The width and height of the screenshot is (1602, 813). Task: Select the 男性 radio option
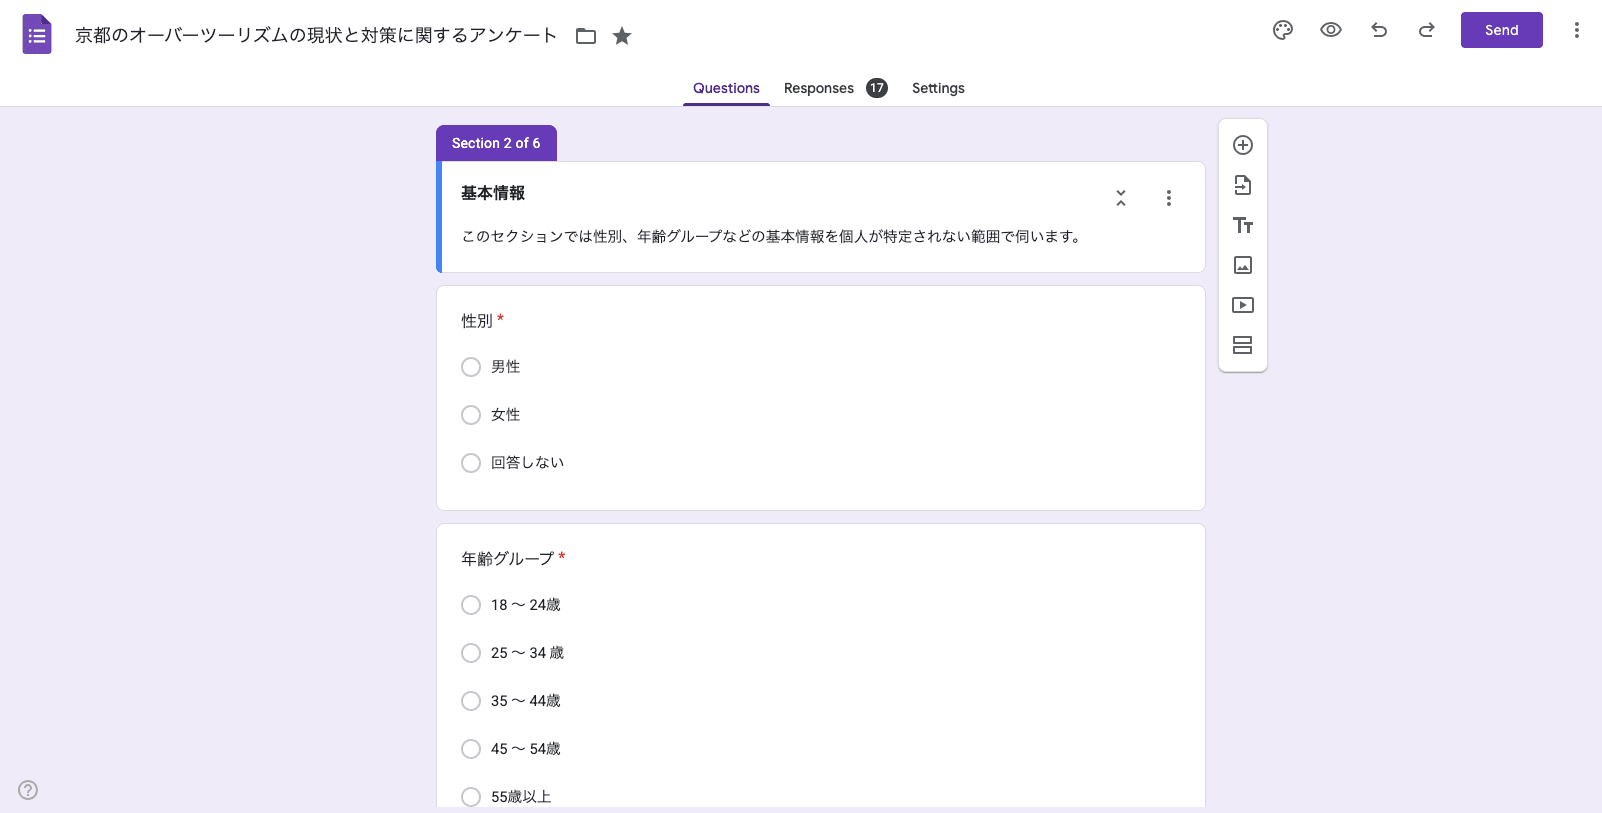point(471,367)
